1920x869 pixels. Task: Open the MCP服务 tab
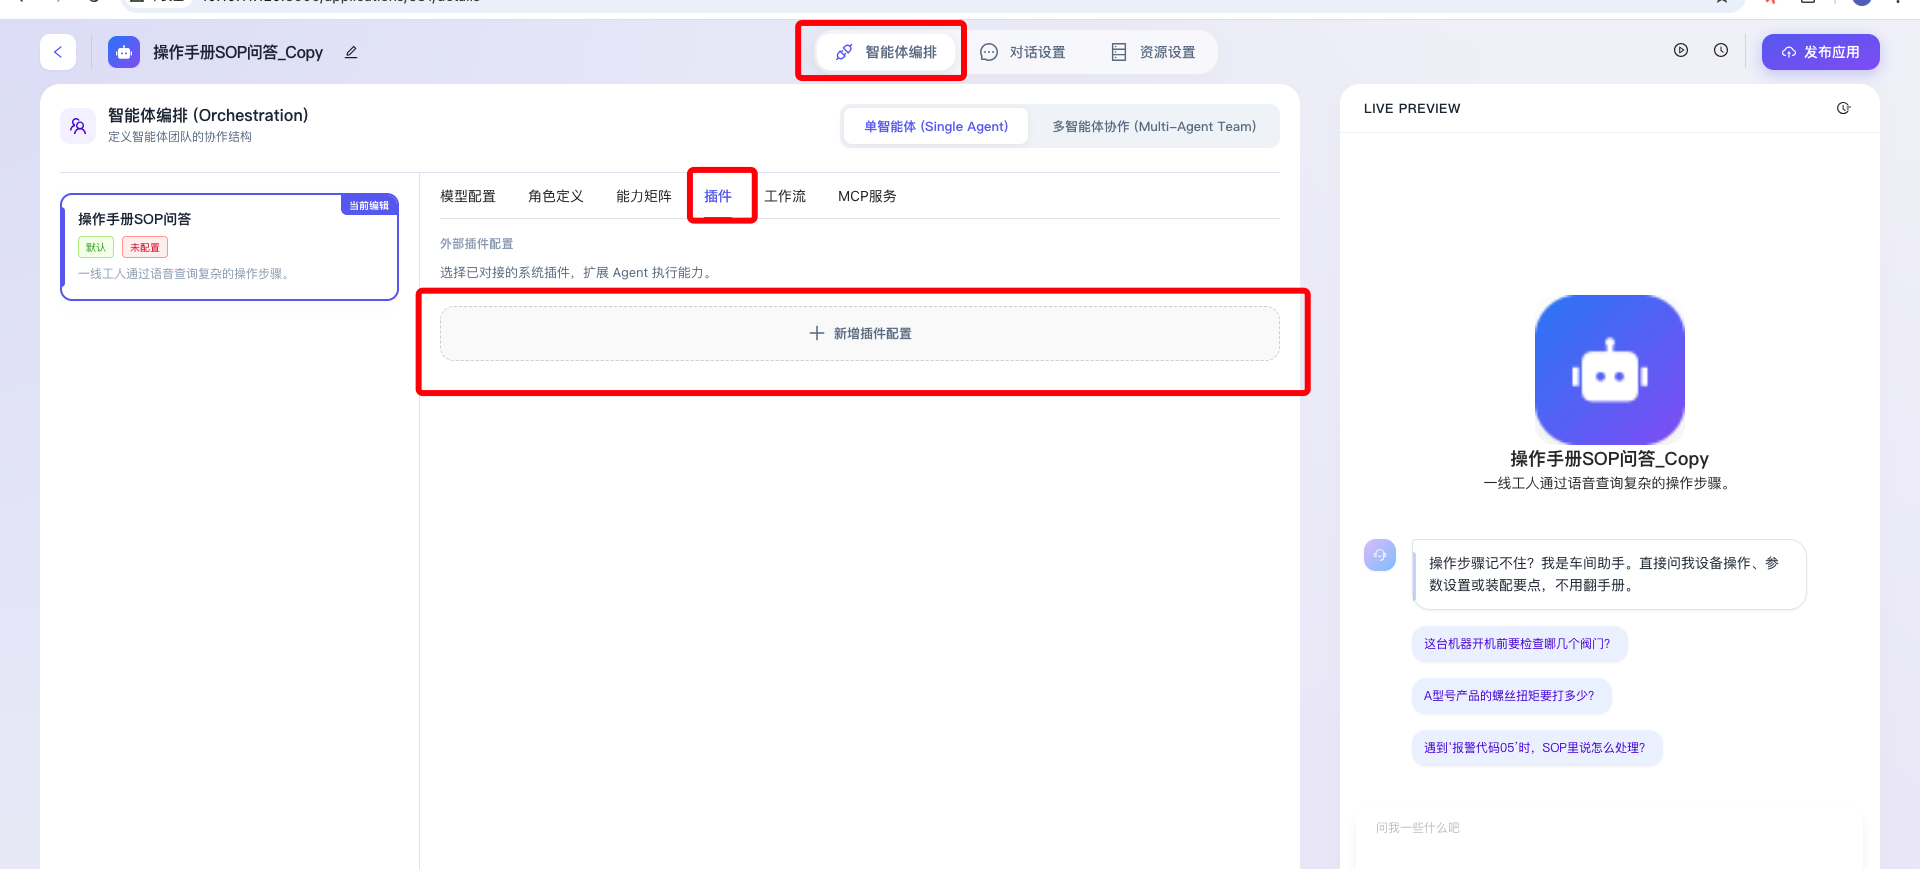click(867, 196)
